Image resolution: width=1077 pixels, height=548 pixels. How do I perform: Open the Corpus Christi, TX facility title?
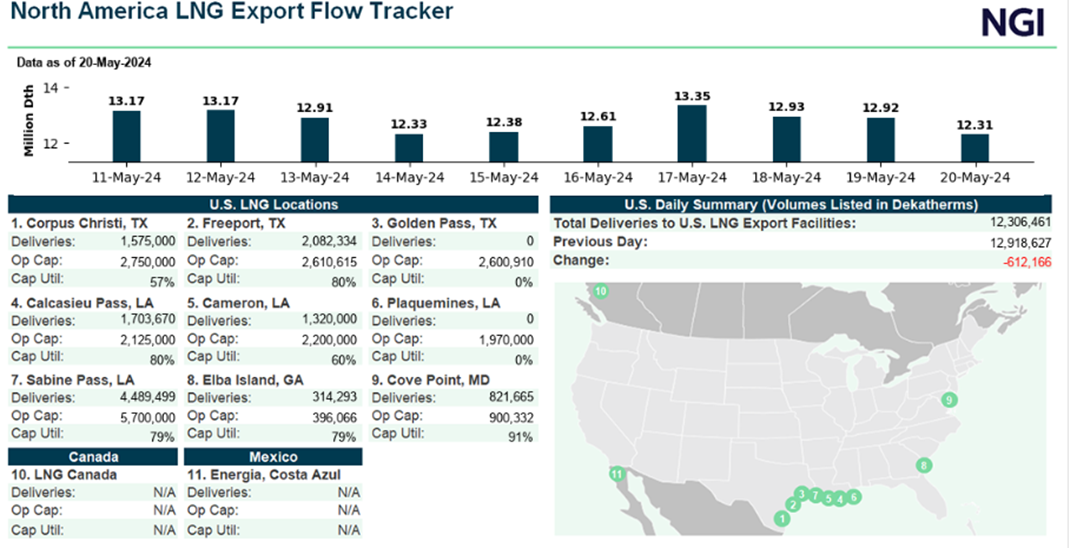[79, 223]
